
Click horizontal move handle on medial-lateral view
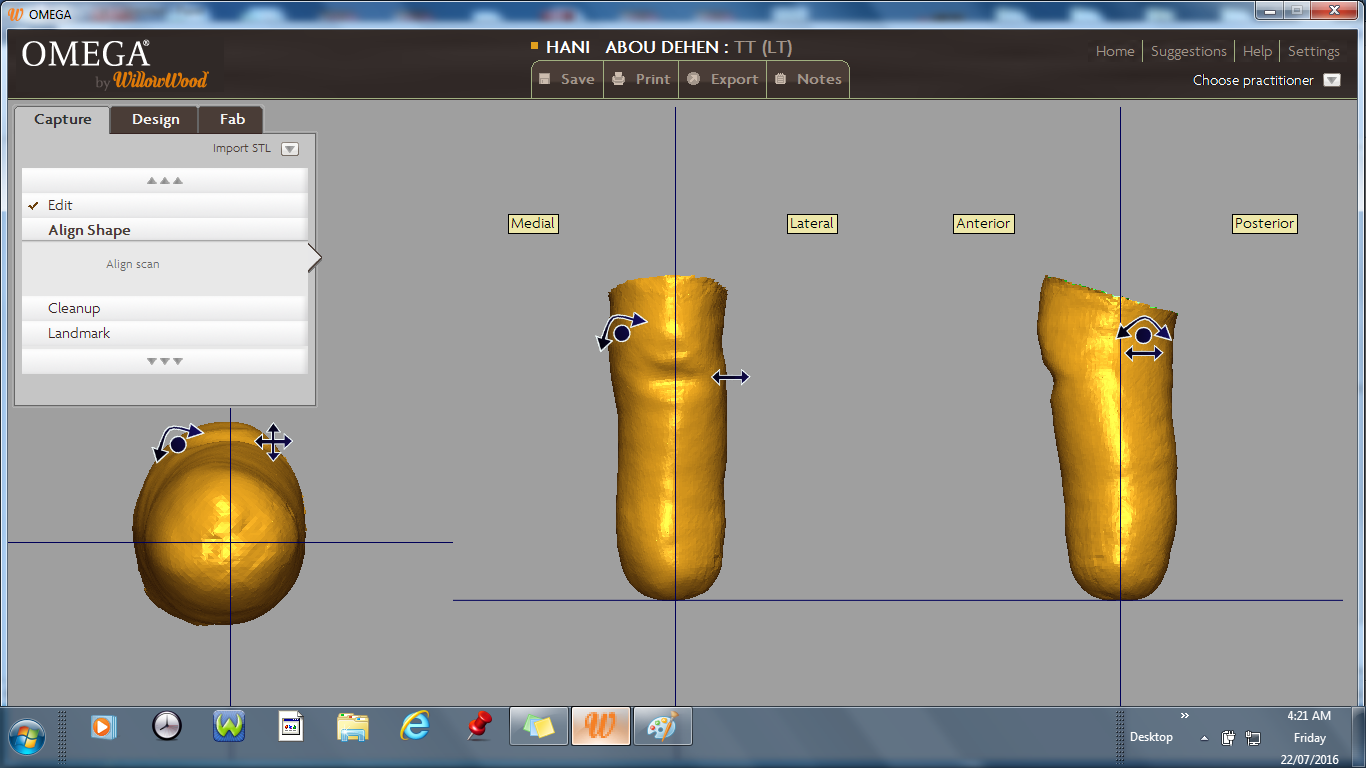tap(730, 377)
